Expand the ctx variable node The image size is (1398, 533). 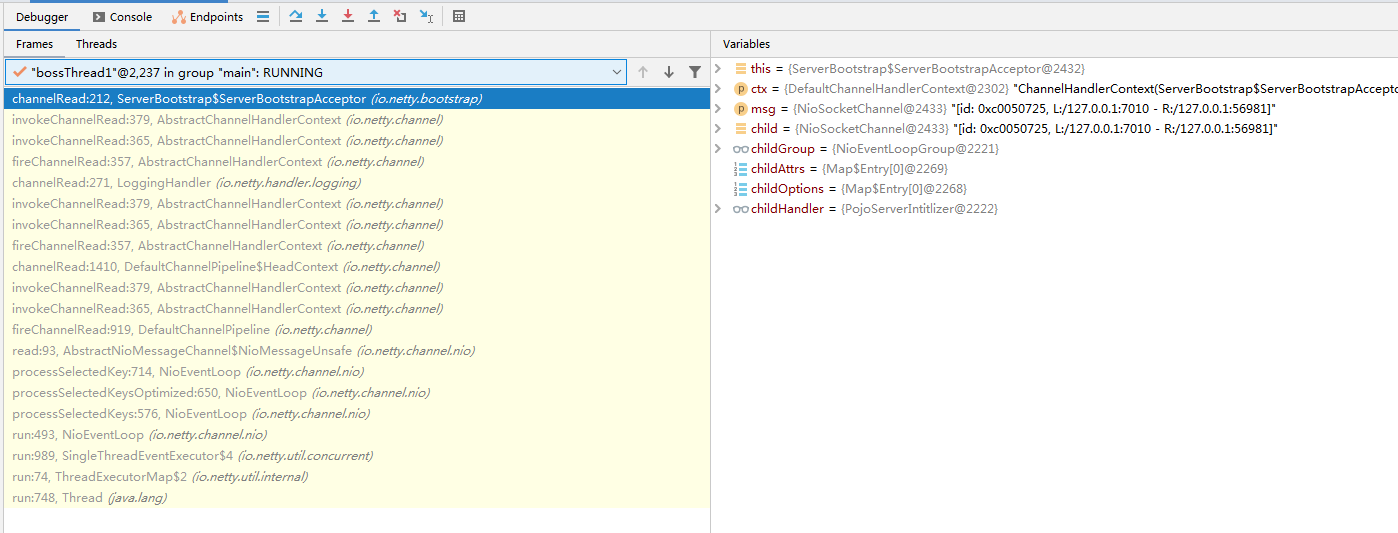pyautogui.click(x=718, y=89)
